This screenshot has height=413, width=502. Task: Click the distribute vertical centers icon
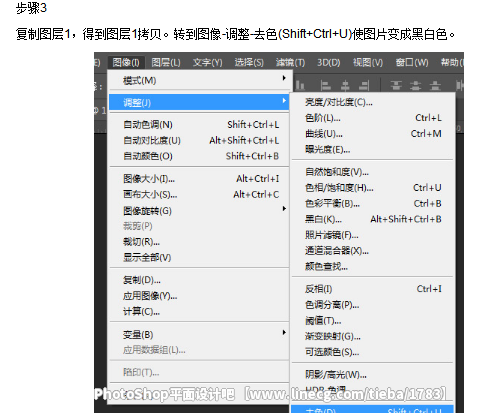point(415,85)
